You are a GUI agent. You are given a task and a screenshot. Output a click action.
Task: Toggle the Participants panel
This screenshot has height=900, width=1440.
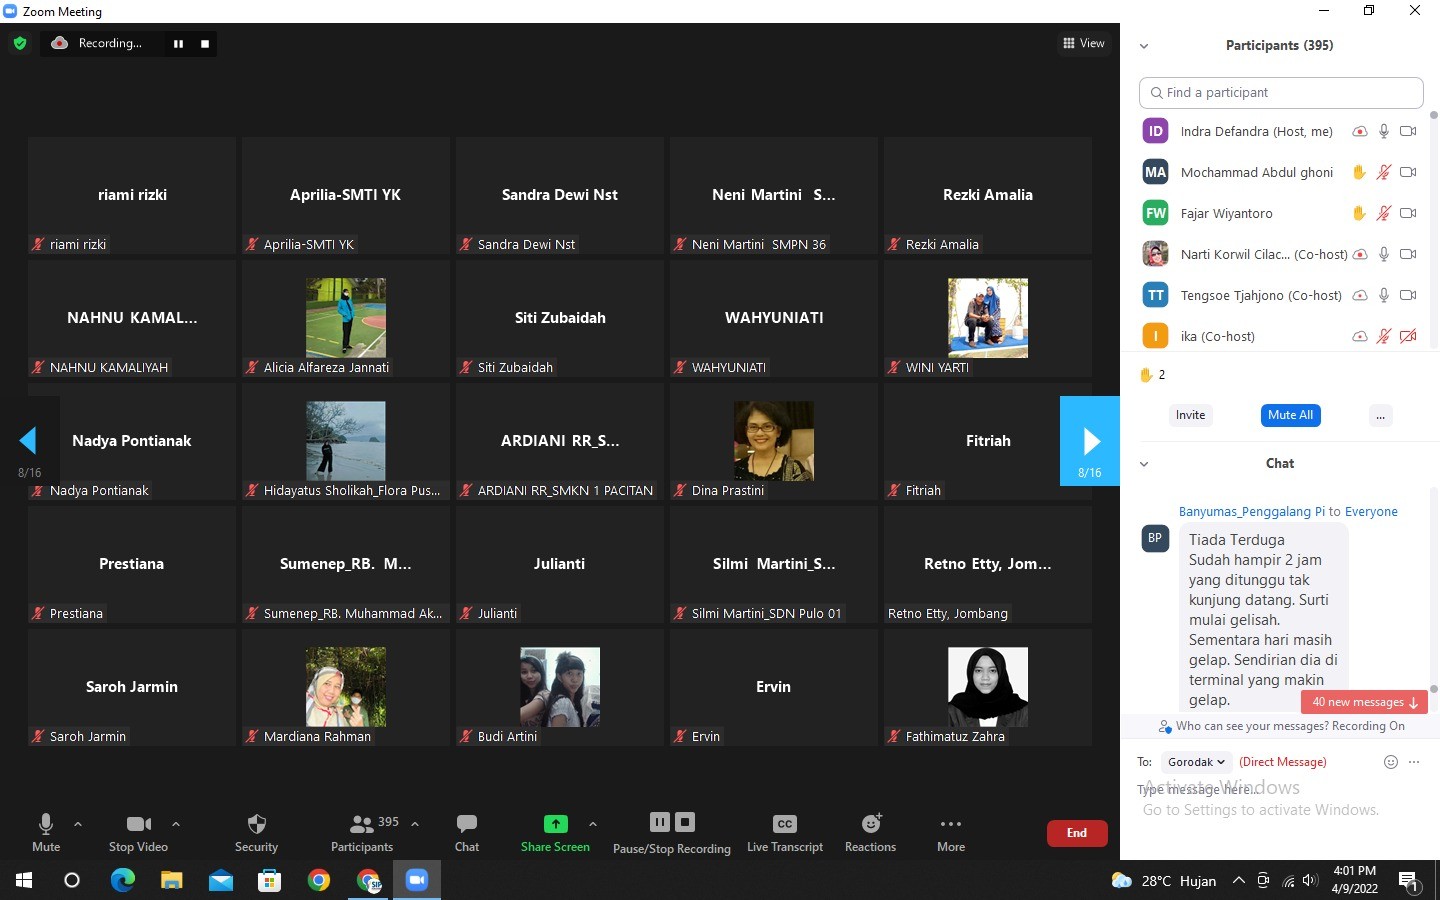pos(362,824)
